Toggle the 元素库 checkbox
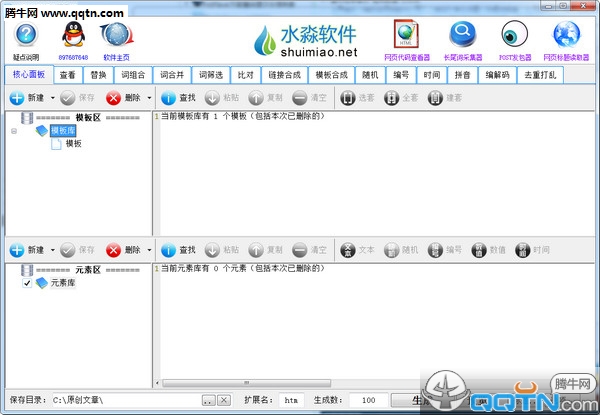 [27, 283]
